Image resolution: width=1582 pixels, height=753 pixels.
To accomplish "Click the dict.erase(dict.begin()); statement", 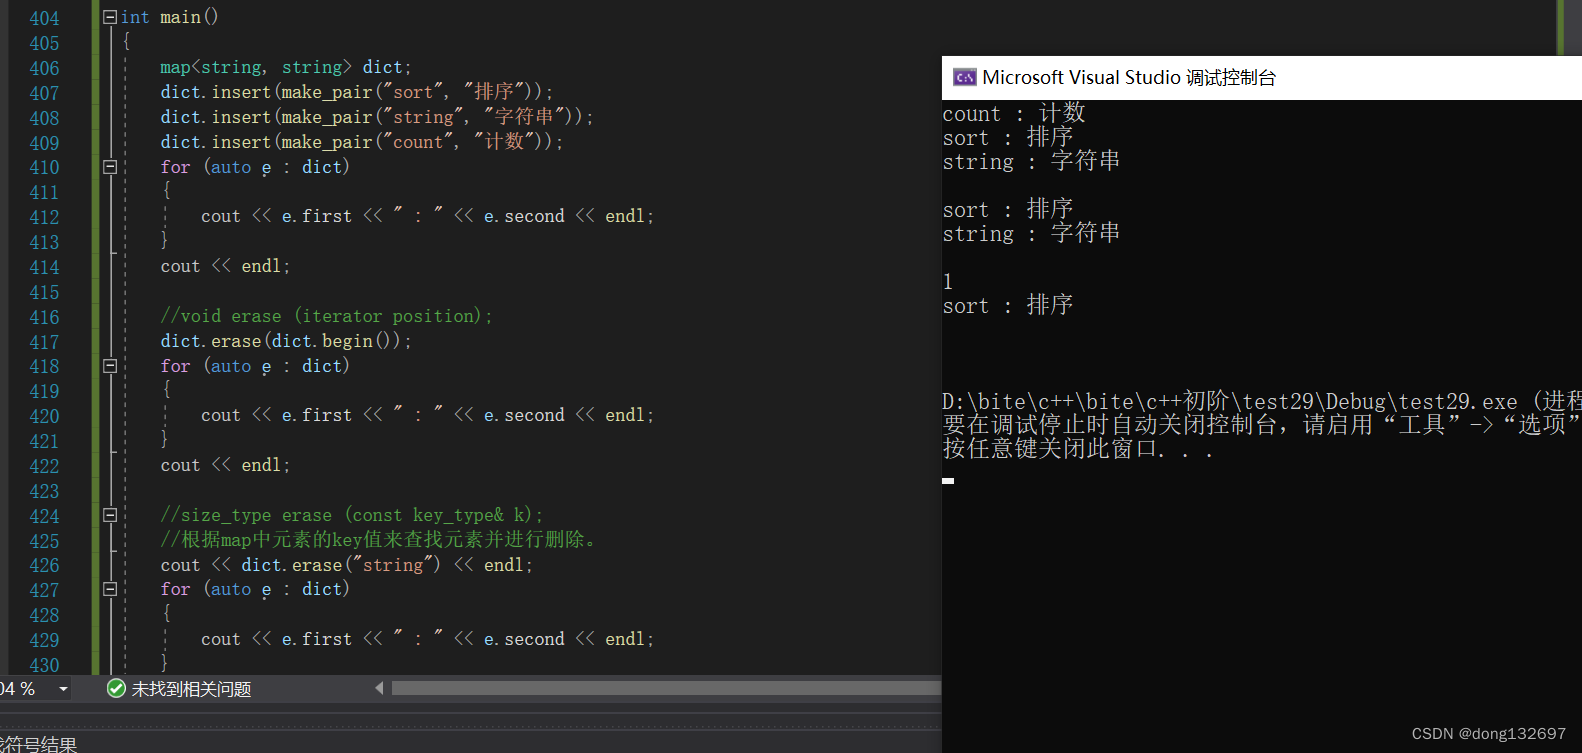I will click(x=286, y=341).
